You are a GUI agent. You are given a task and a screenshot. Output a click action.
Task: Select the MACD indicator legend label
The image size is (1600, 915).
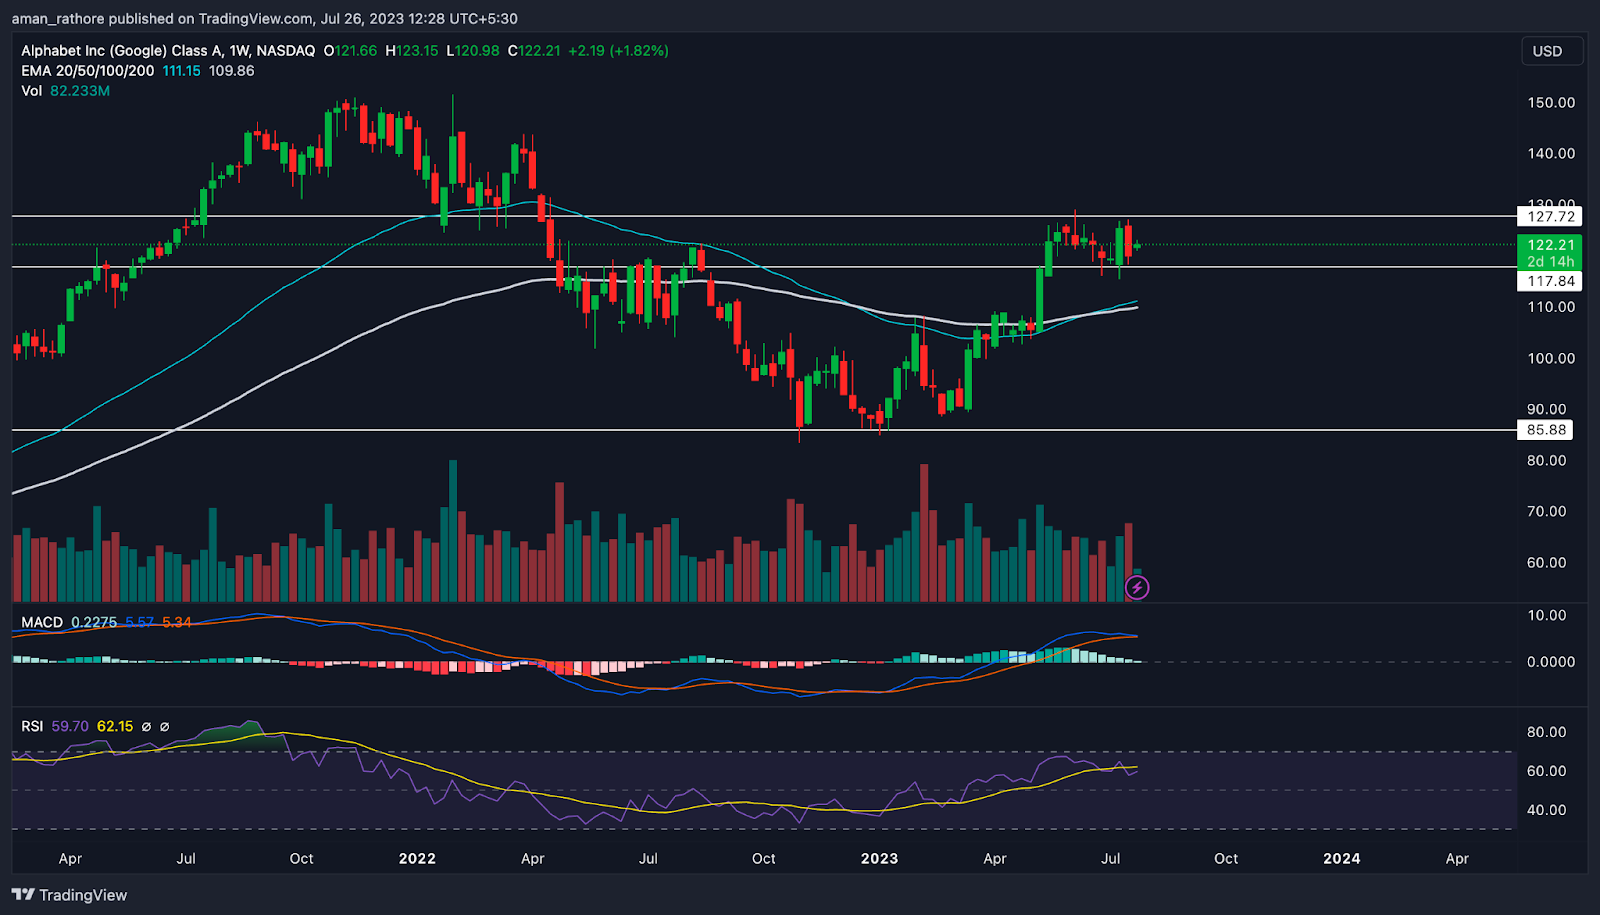42,622
